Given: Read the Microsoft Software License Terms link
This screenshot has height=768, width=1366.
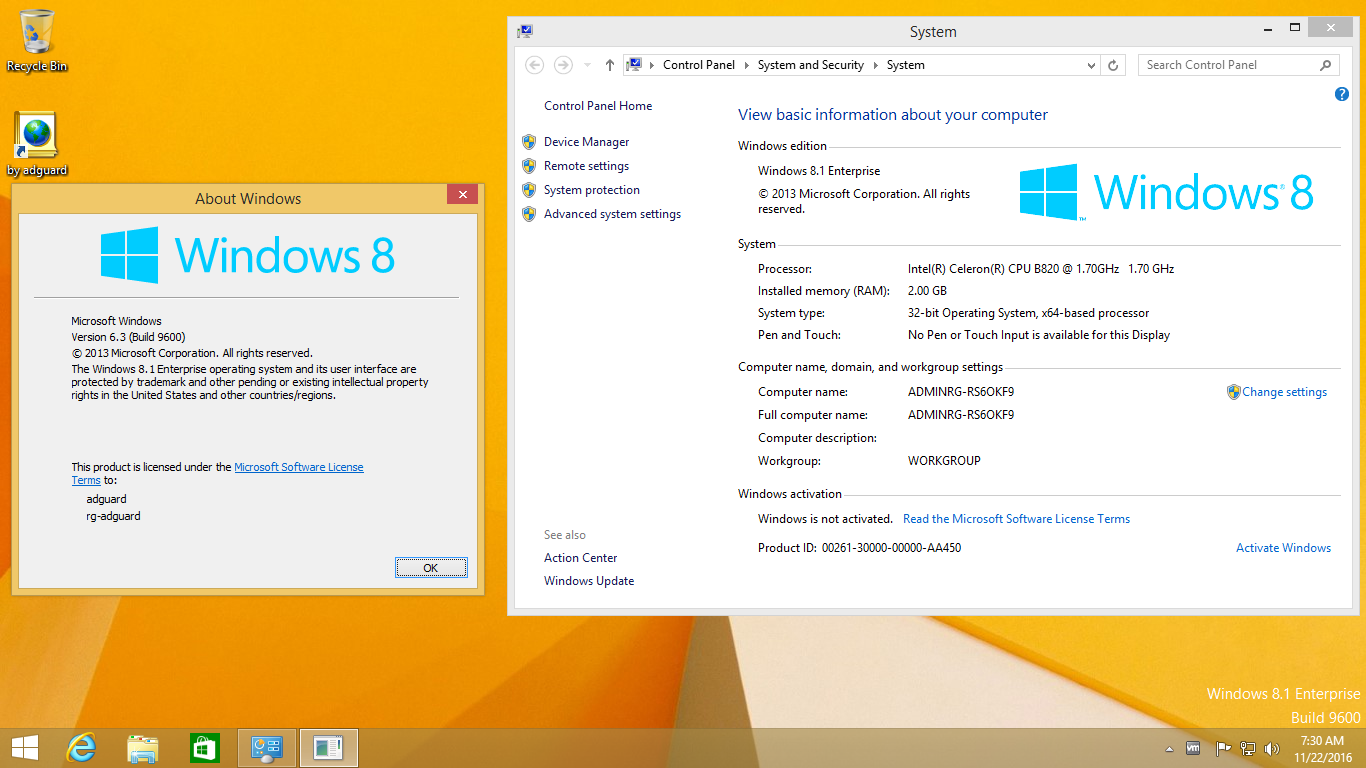Looking at the screenshot, I should 1016,519.
